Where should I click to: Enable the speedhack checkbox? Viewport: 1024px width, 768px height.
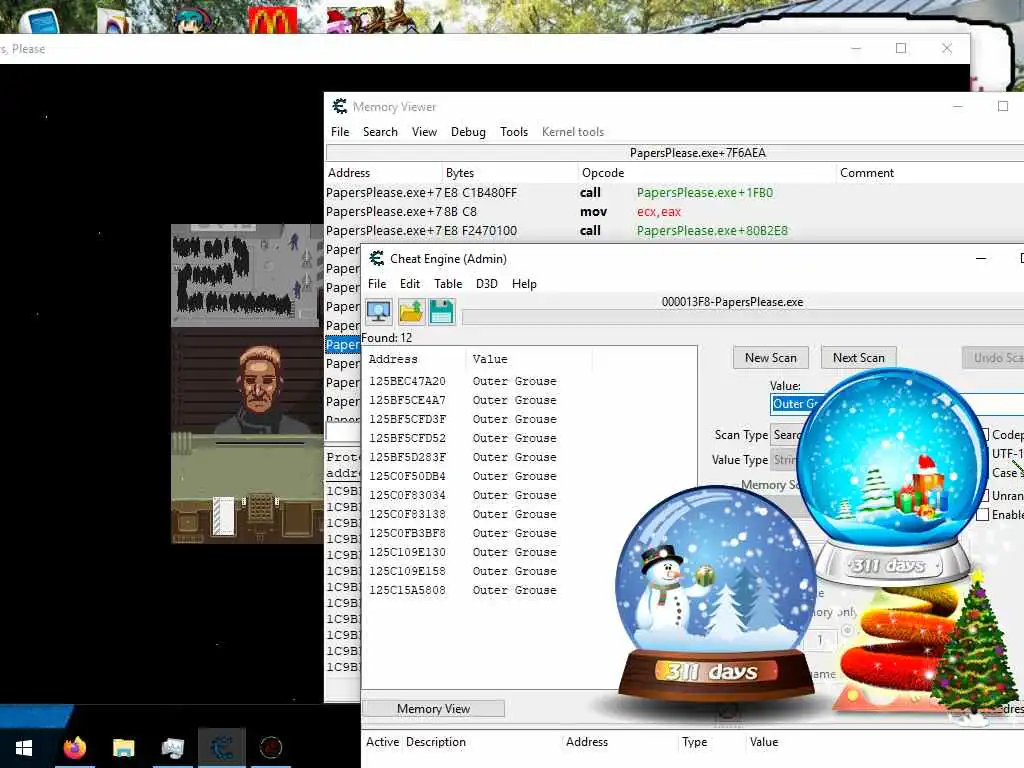(x=983, y=515)
